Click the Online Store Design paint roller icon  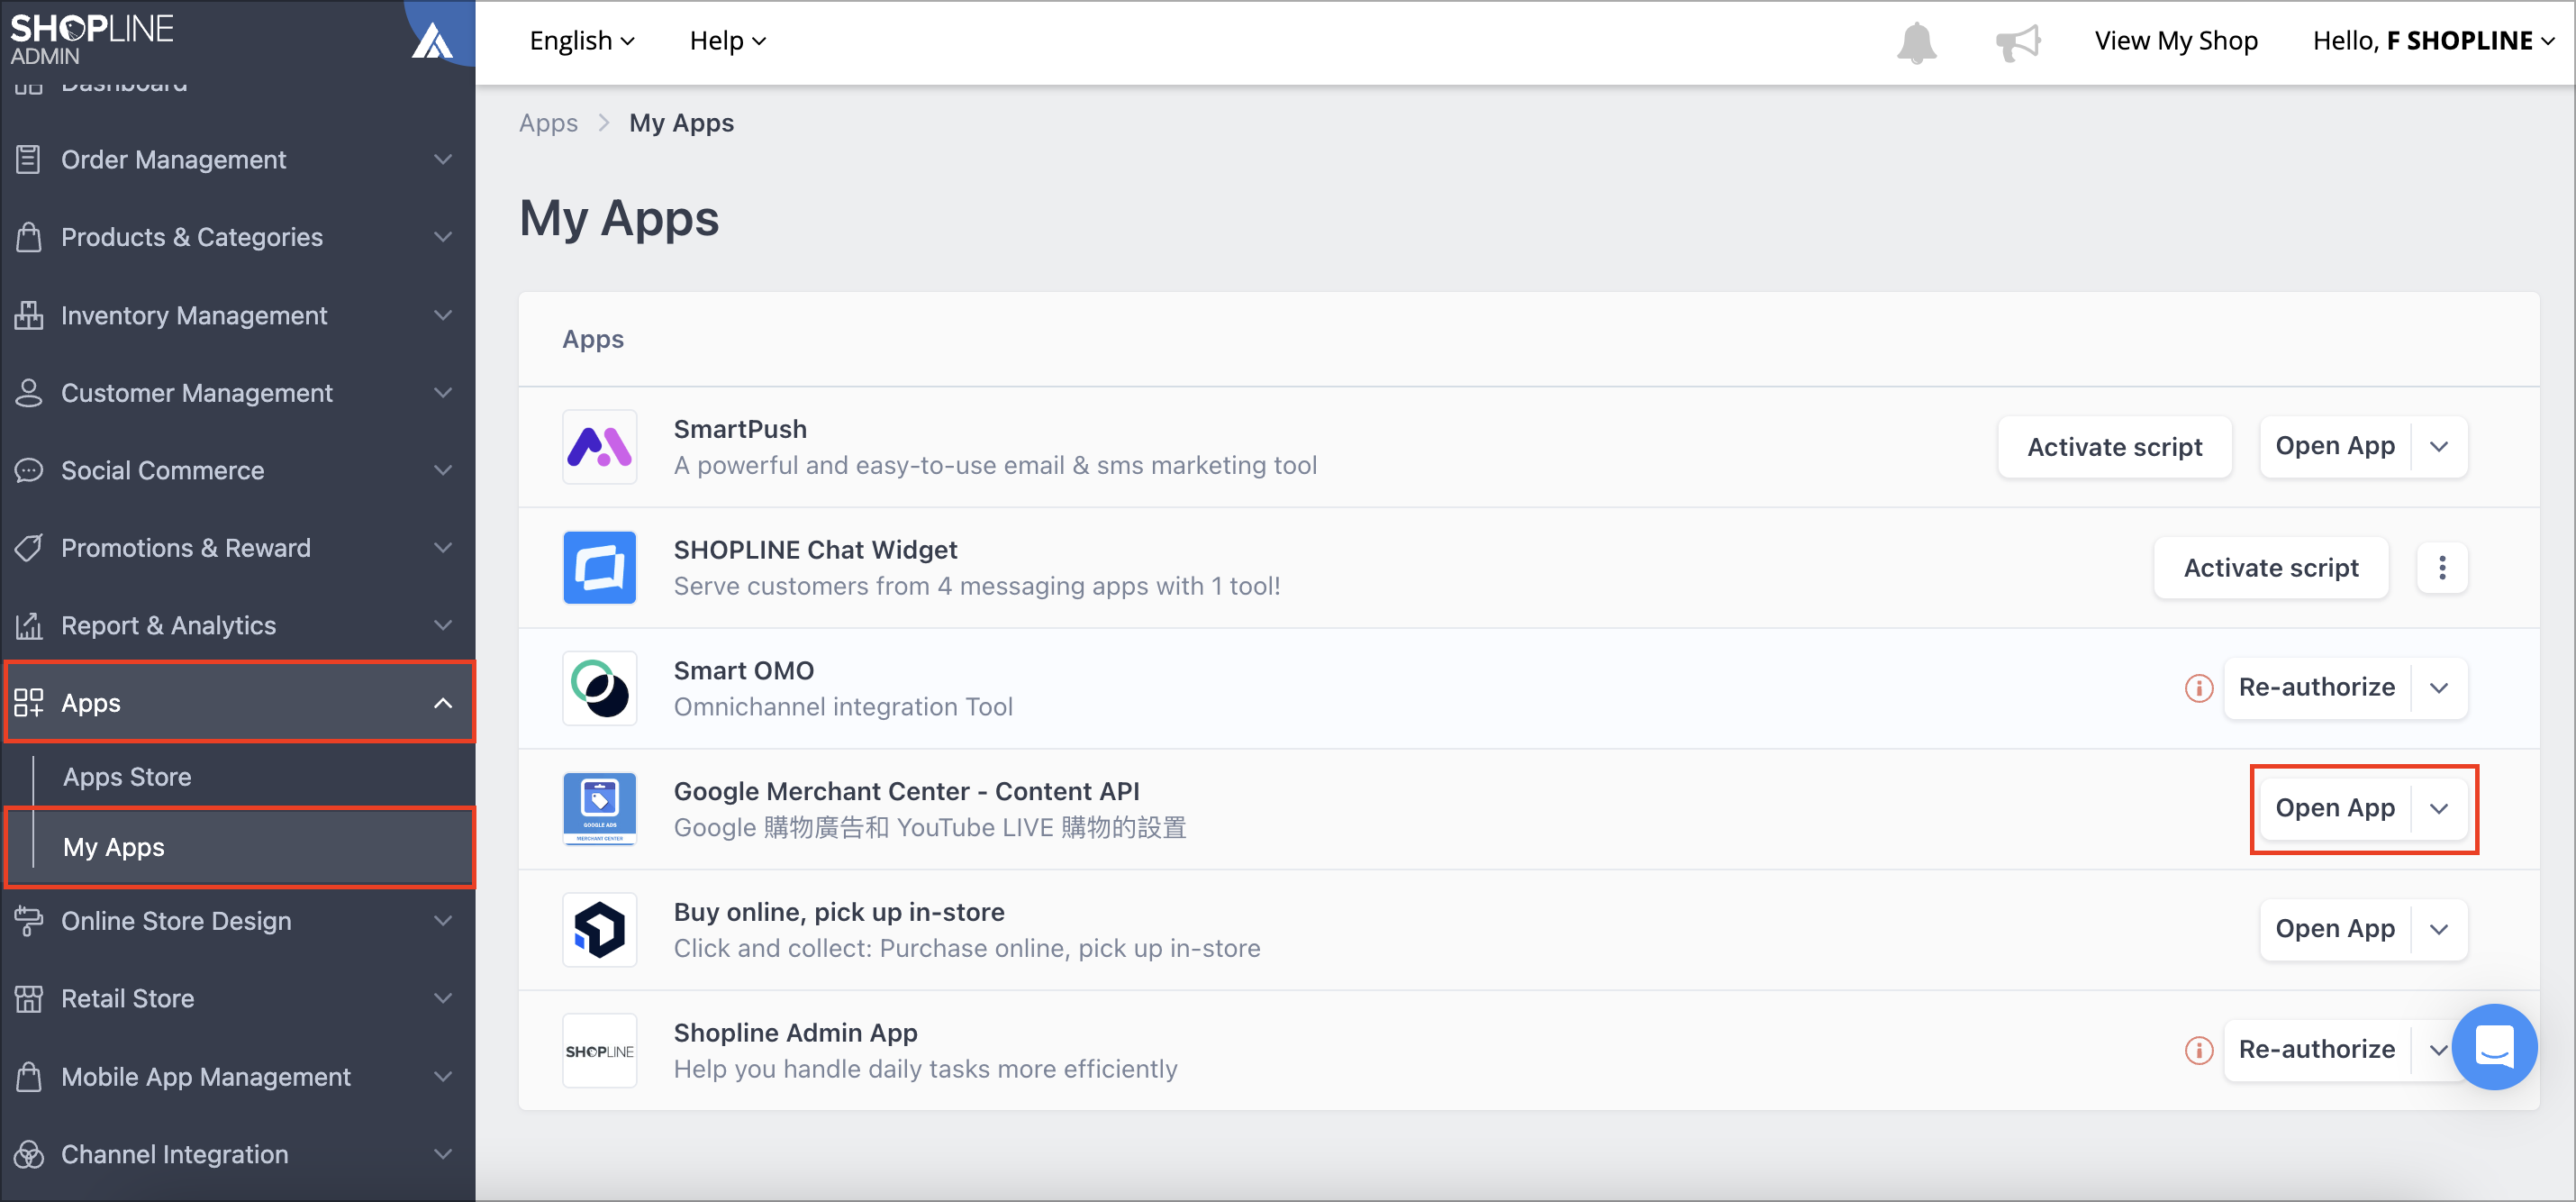29,921
